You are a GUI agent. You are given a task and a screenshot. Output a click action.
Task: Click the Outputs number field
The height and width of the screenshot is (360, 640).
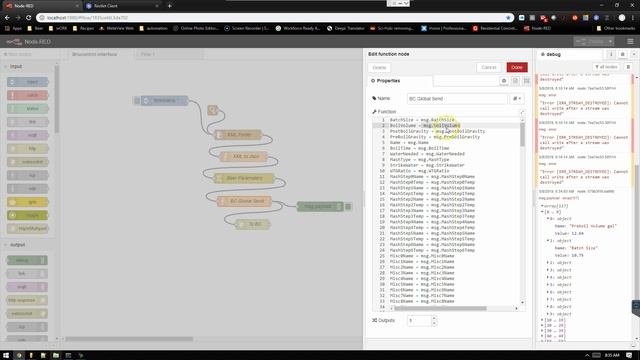pyautogui.click(x=419, y=320)
